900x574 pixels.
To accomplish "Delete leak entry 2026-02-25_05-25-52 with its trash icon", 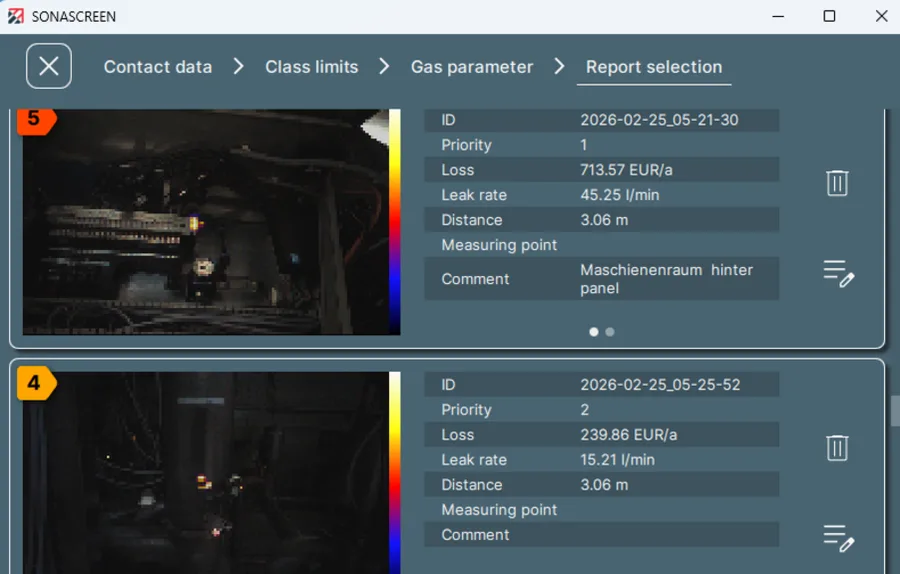I will [837, 447].
